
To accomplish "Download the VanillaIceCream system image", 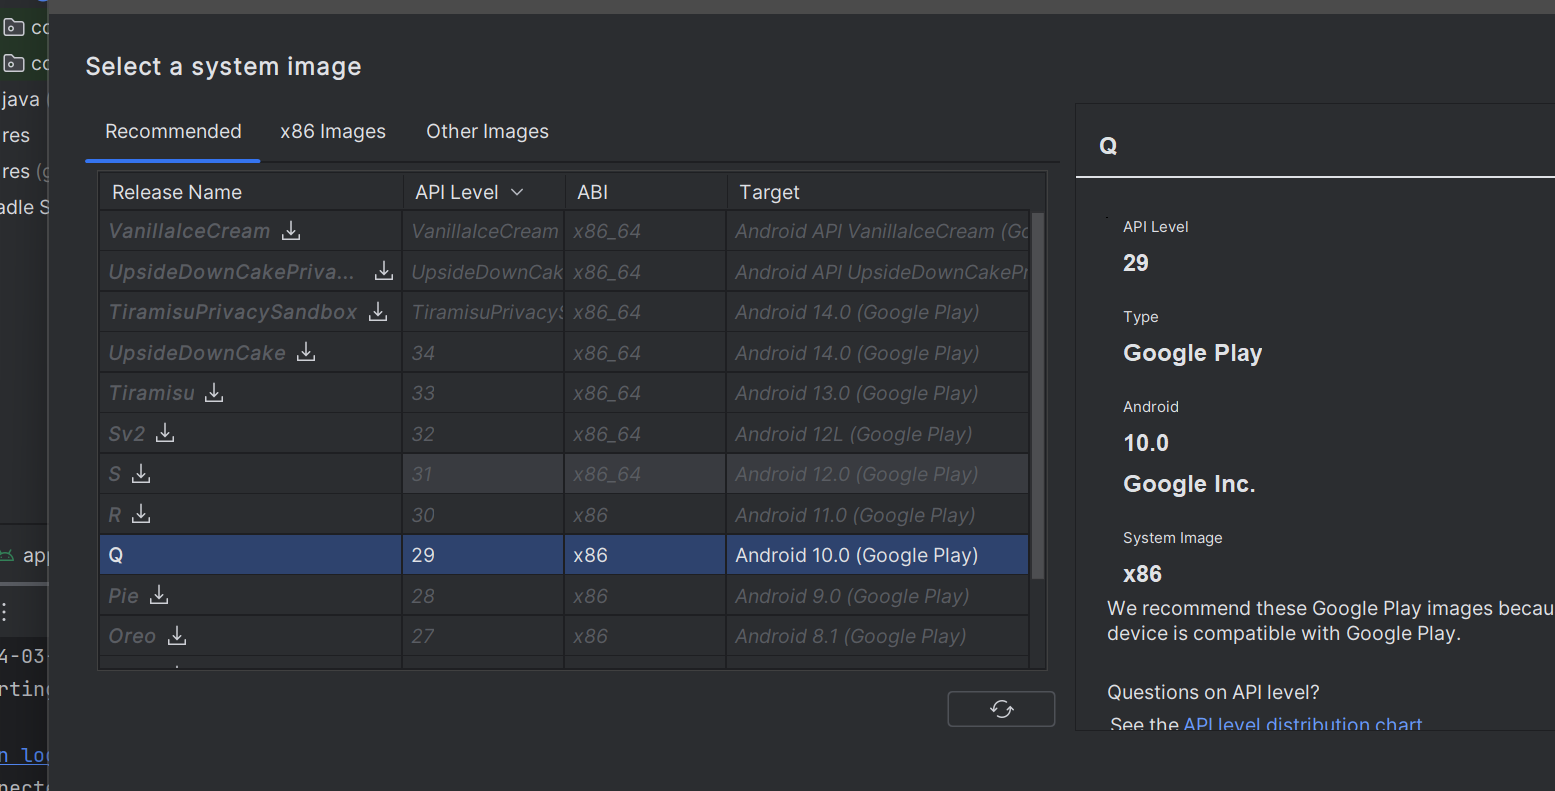I will [291, 231].
